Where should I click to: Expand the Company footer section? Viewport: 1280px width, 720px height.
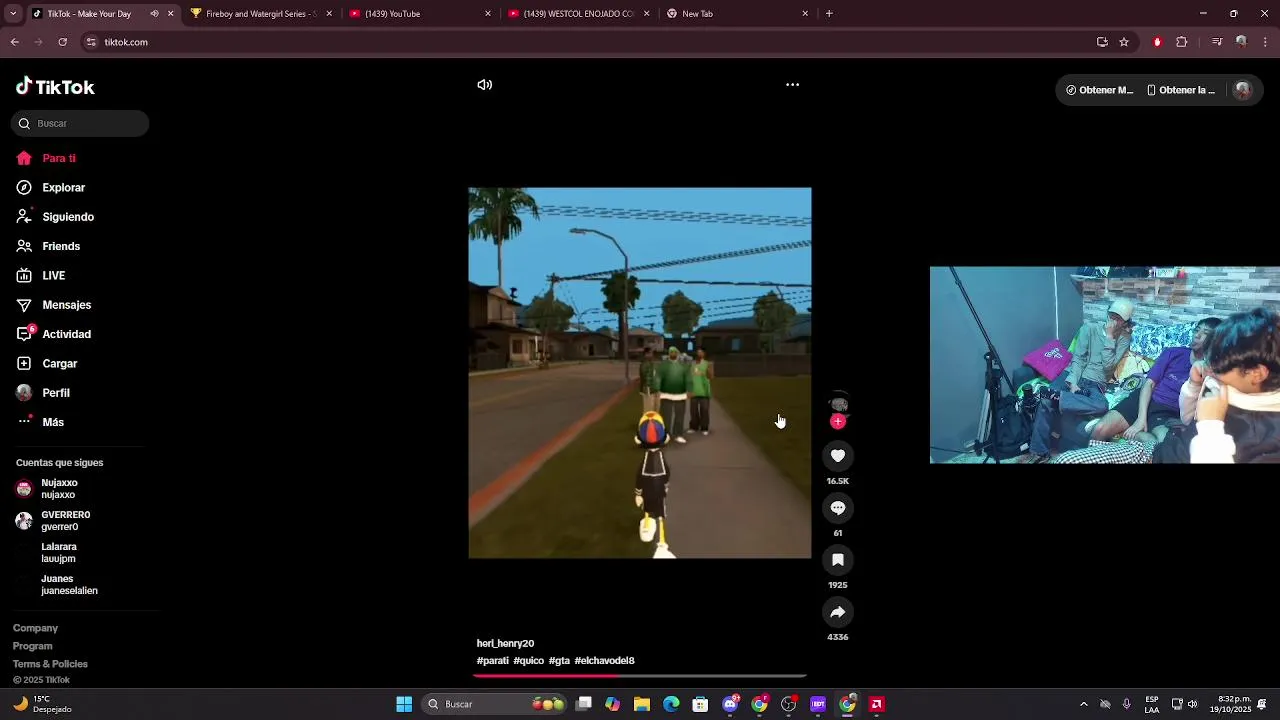(x=35, y=628)
